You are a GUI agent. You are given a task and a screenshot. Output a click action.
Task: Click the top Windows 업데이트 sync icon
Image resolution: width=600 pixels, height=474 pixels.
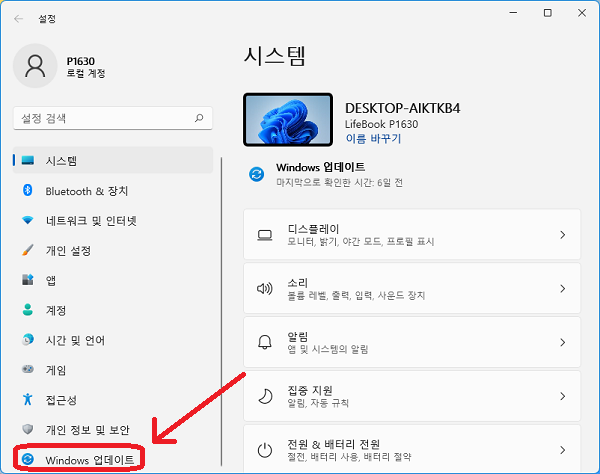tap(256, 174)
